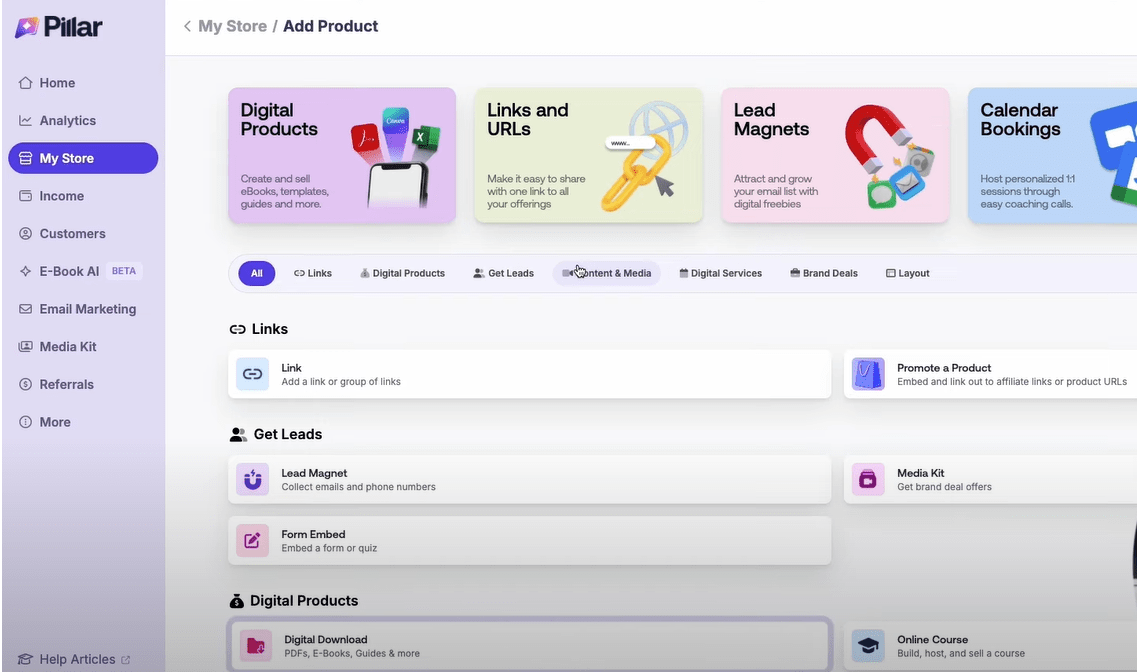Viewport: 1137px width, 672px height.
Task: Open the Brand Deals filter tab
Action: coord(823,273)
